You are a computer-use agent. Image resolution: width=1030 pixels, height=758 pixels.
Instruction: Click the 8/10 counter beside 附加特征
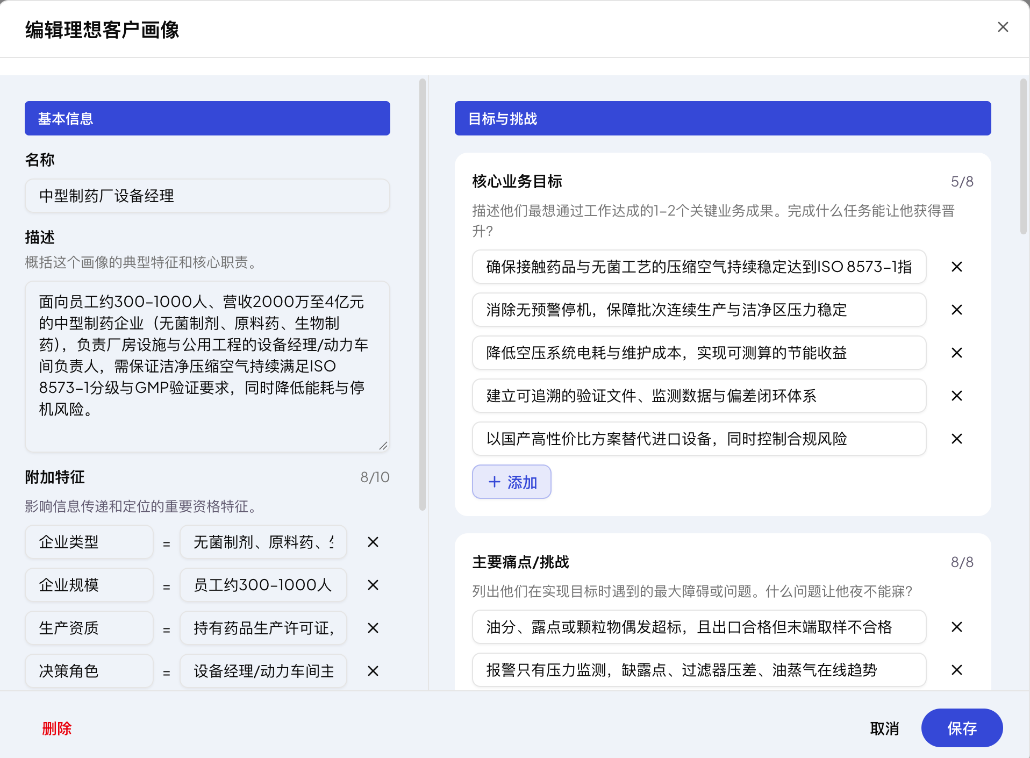[x=374, y=477]
